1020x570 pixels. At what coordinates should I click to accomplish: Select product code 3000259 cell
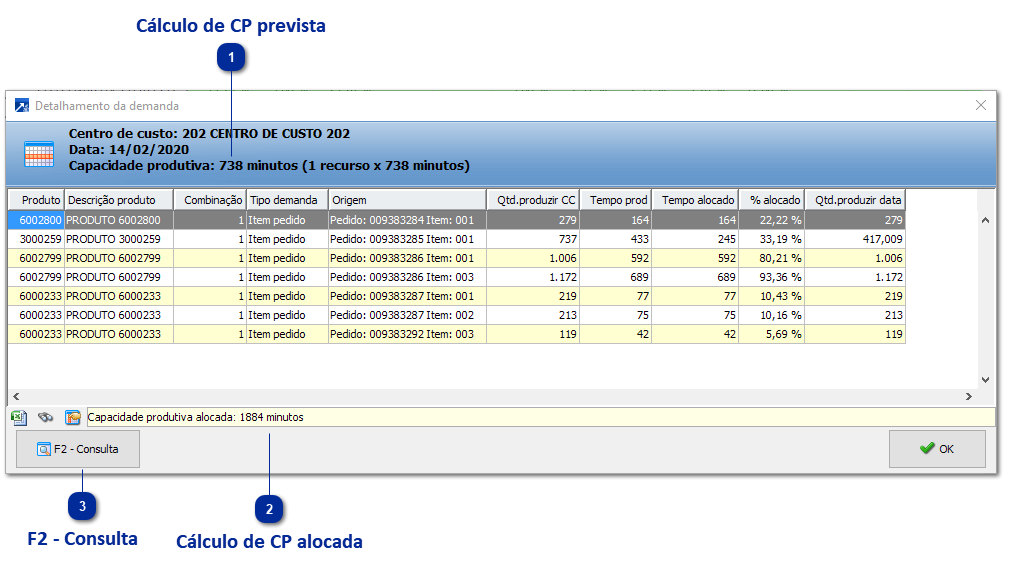click(x=36, y=239)
